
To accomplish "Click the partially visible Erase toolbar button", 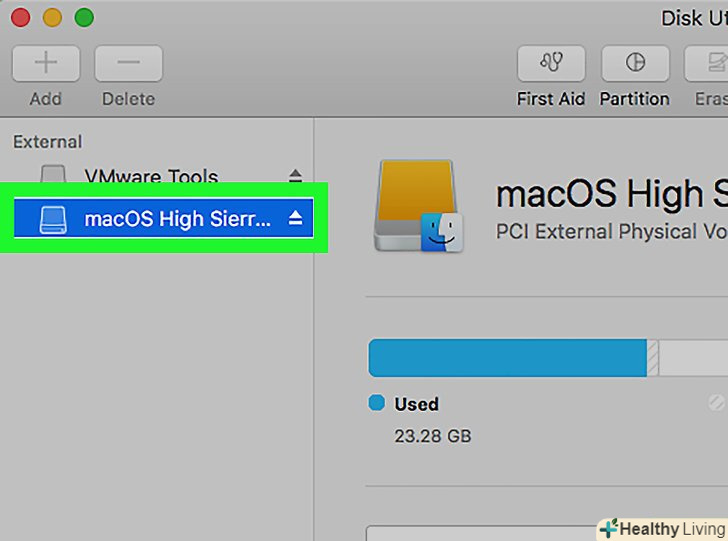I will pos(708,64).
